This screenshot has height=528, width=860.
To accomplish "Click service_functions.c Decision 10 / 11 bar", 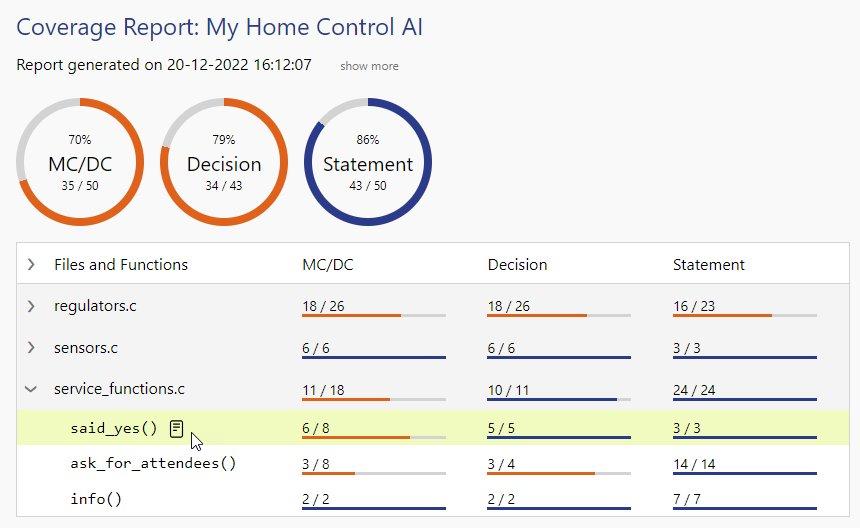I will pos(558,398).
